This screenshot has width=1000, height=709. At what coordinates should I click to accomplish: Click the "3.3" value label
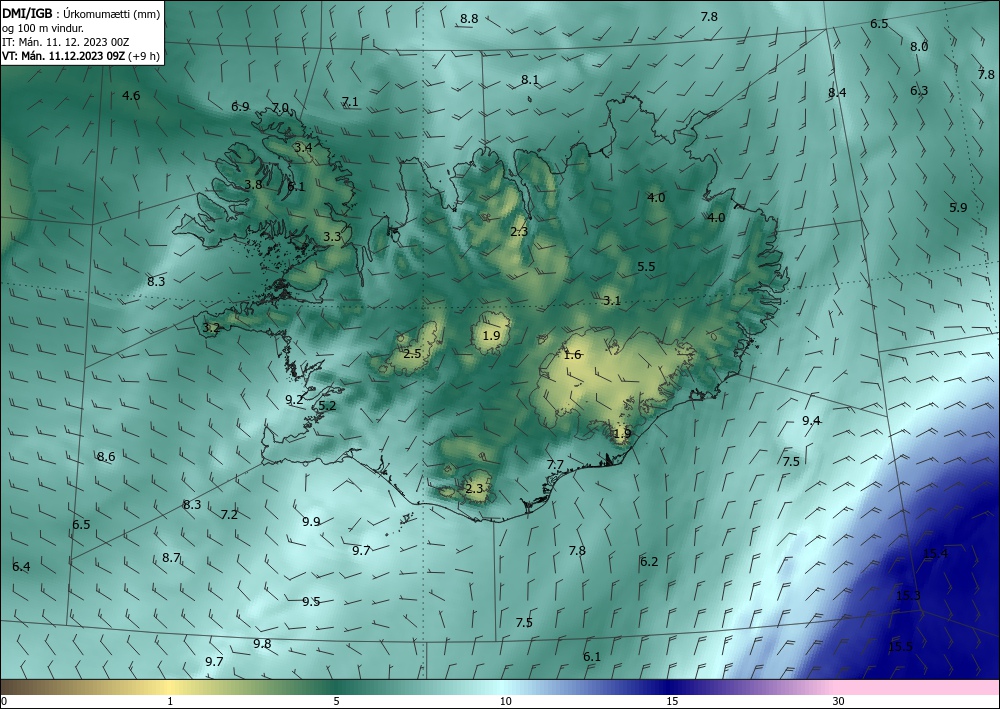332,237
